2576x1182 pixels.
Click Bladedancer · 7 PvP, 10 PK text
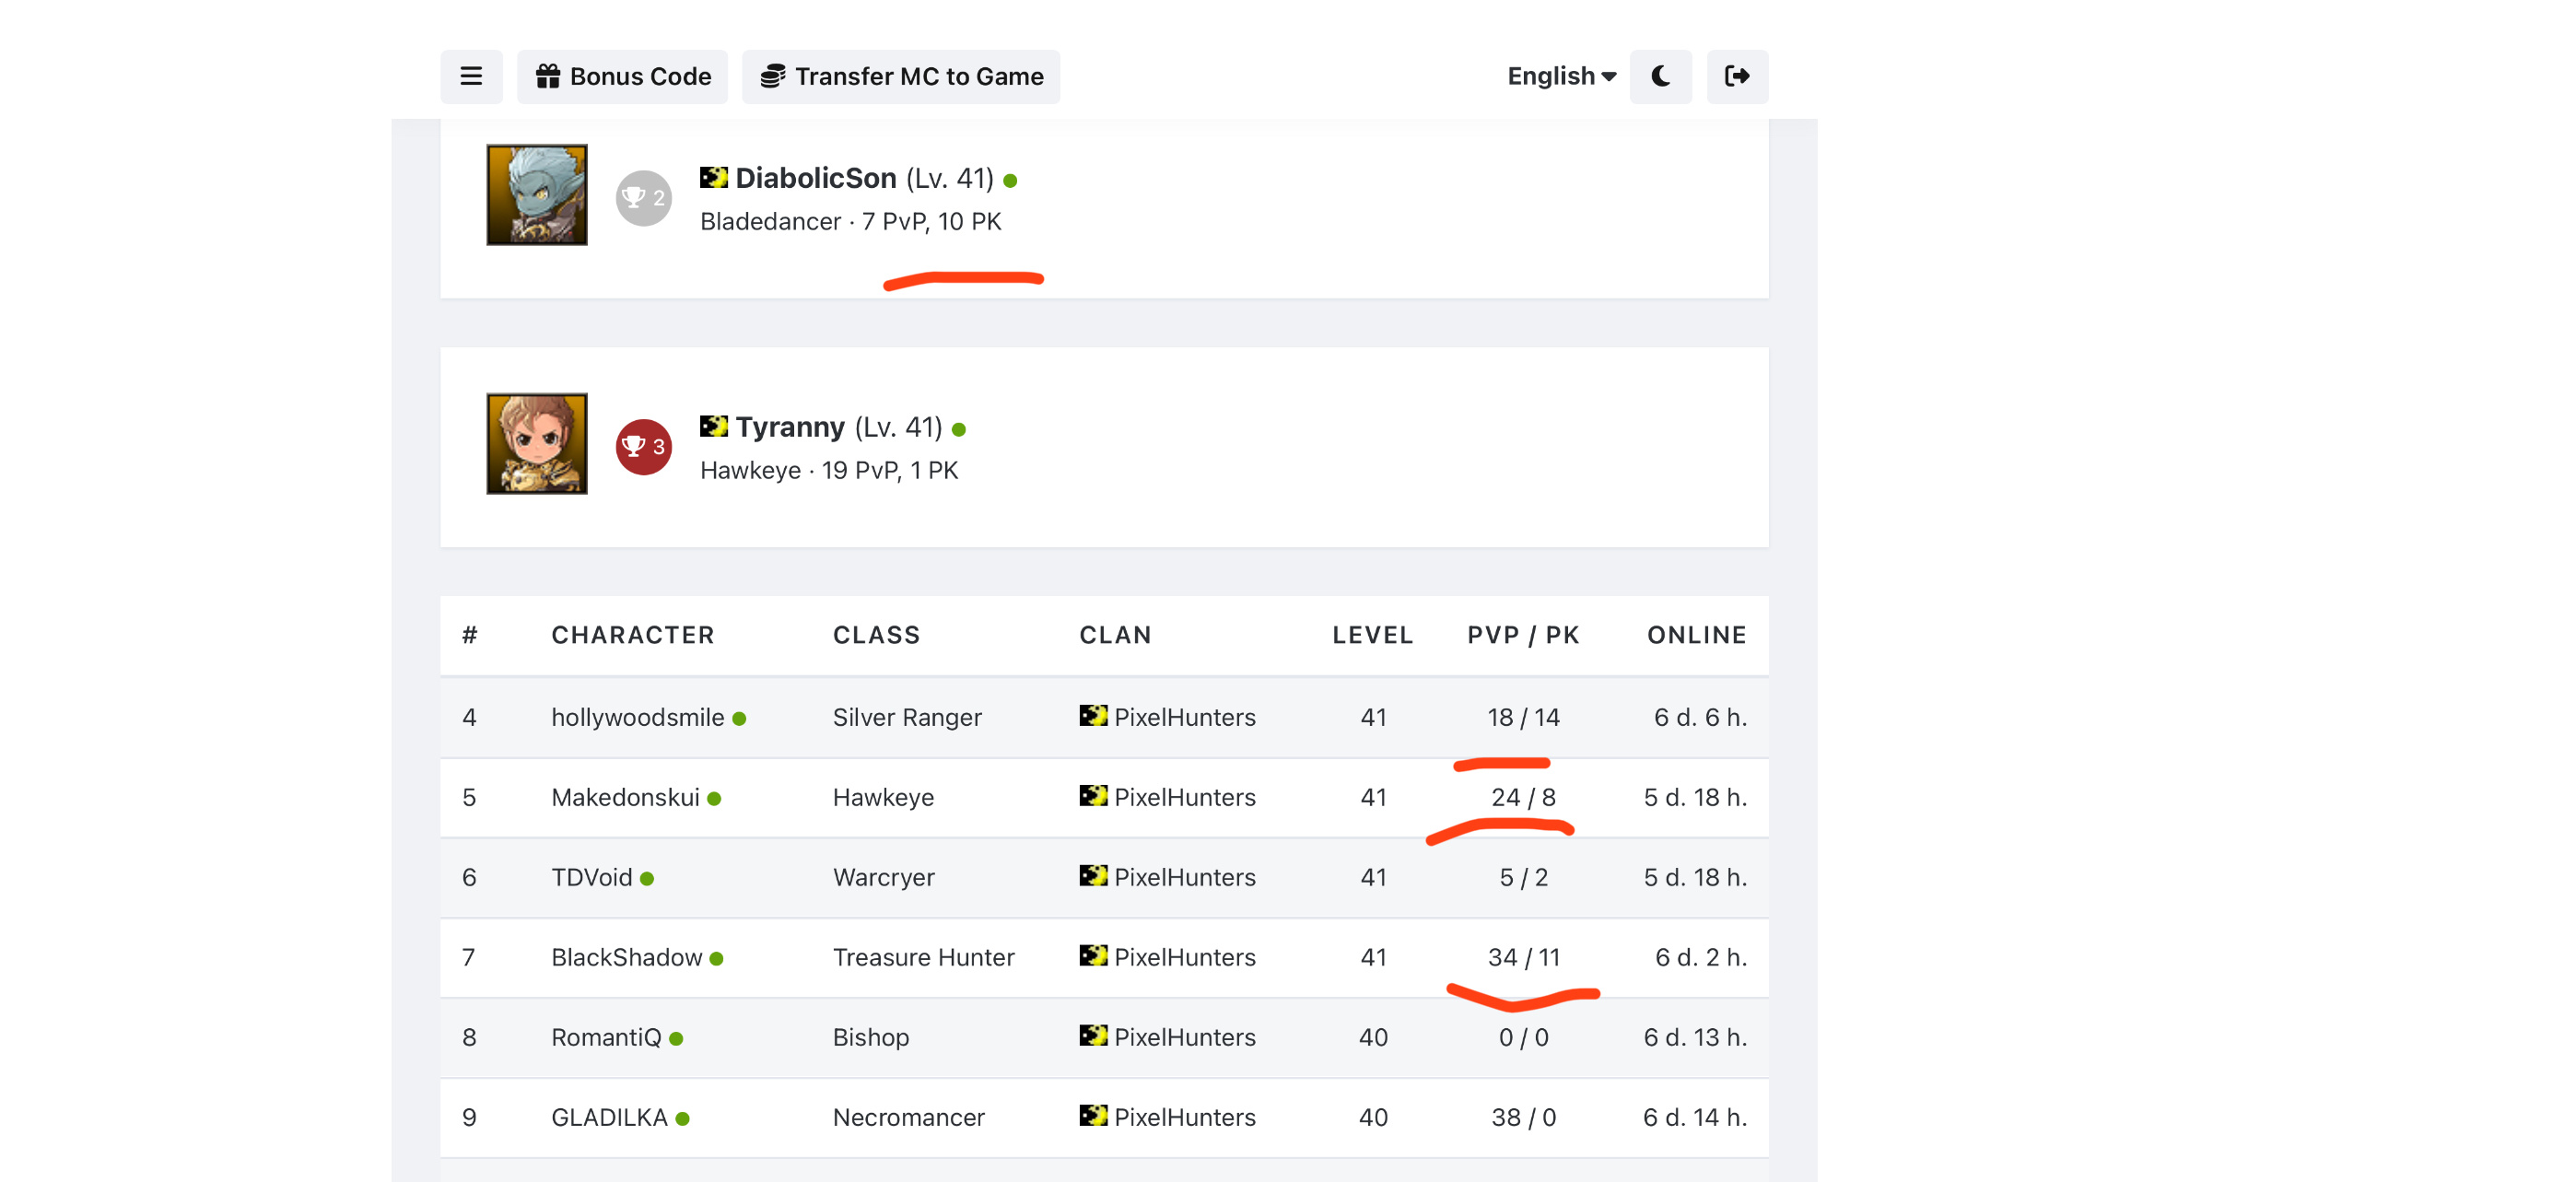point(850,221)
